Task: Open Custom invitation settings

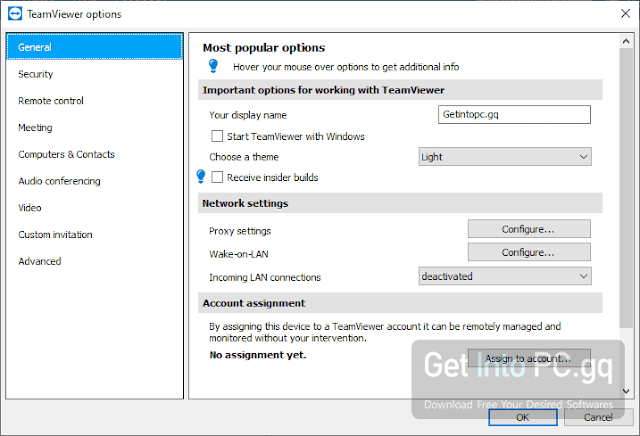Action: click(95, 235)
